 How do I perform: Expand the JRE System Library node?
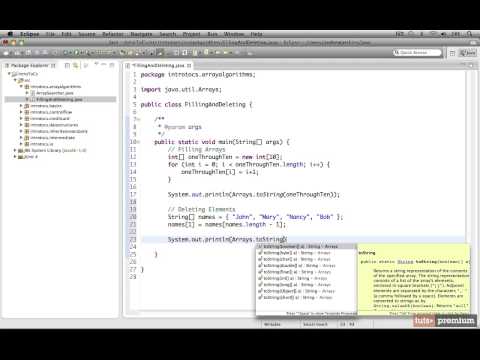click(x=15, y=150)
